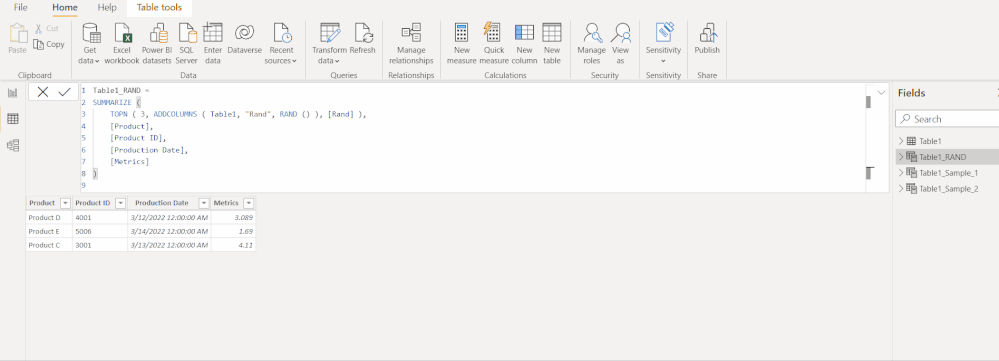Switch to the Table tools tab
Screen dimensions: 999x361
159,8
